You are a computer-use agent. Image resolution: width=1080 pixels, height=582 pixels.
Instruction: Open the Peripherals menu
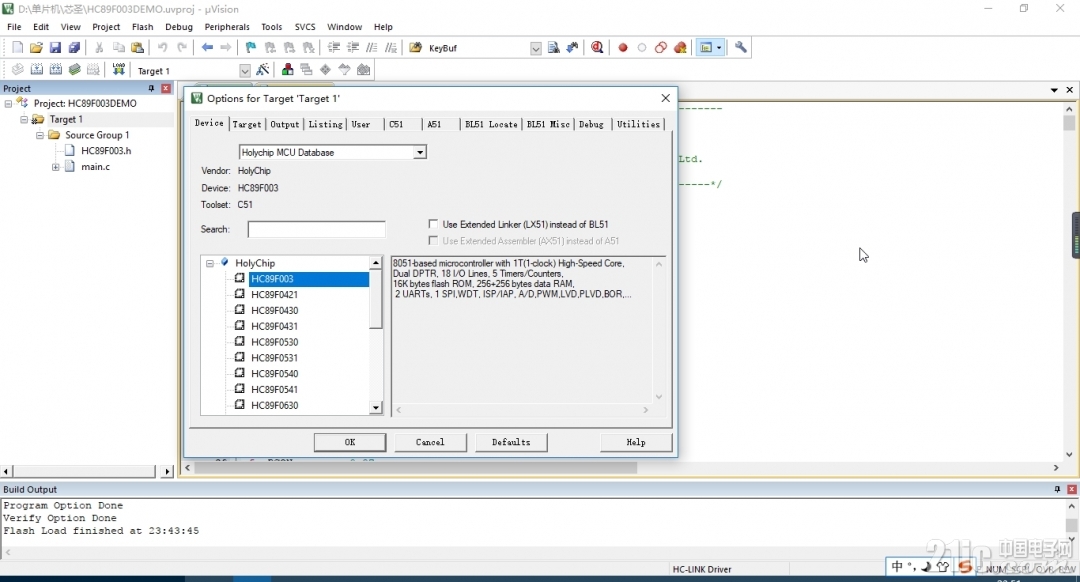pyautogui.click(x=227, y=27)
